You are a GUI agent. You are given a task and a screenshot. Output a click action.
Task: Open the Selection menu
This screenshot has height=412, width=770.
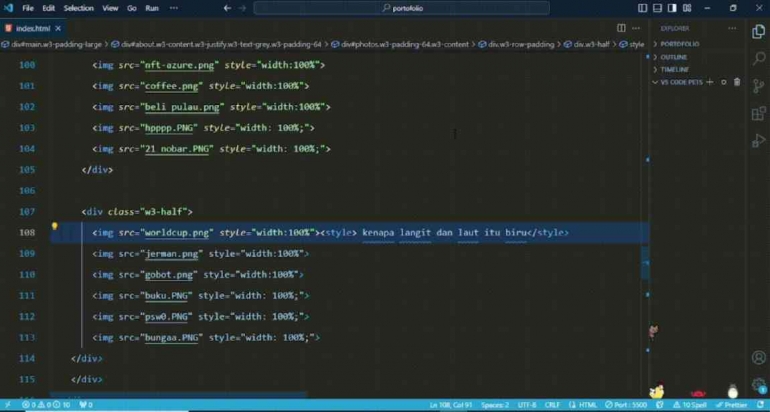(x=79, y=8)
